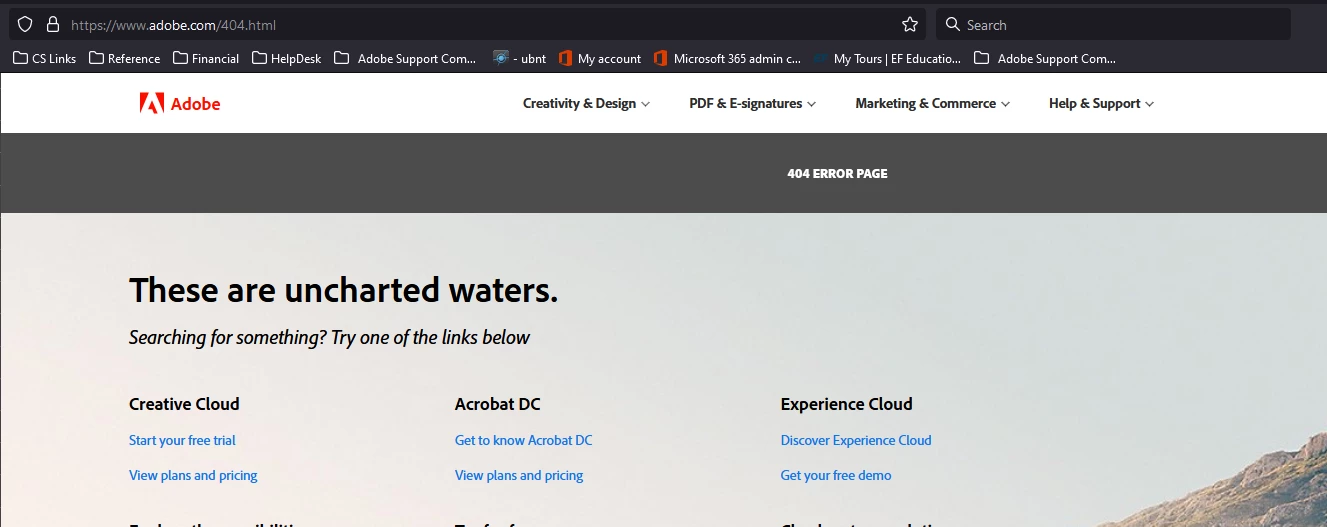
Task: Click the shield tracking protection icon
Action: (25, 25)
